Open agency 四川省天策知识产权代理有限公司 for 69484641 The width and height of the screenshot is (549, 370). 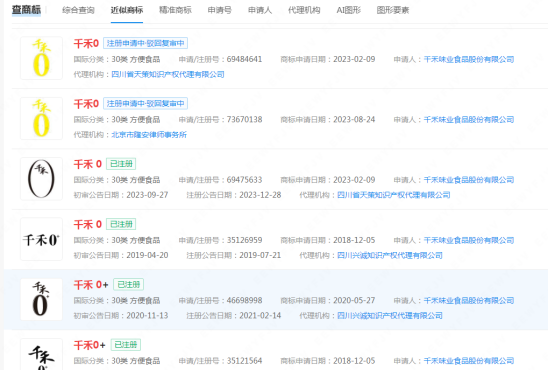(x=168, y=74)
